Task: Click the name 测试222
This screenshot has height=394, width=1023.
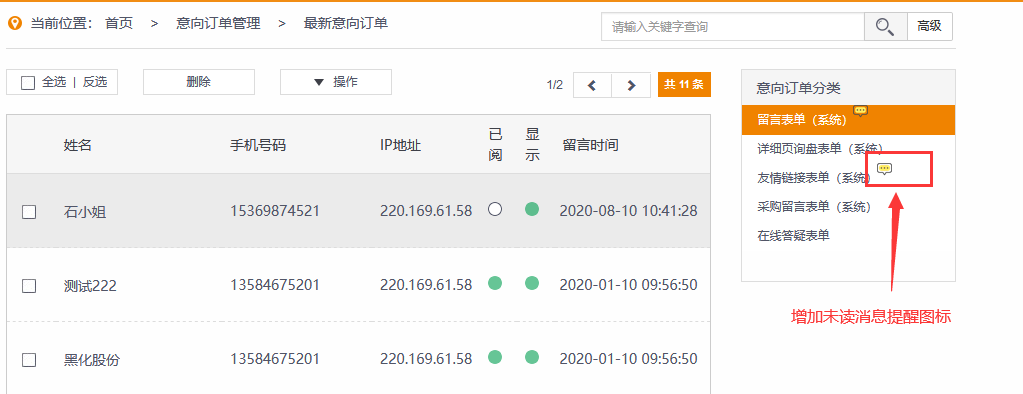Action: tap(90, 286)
